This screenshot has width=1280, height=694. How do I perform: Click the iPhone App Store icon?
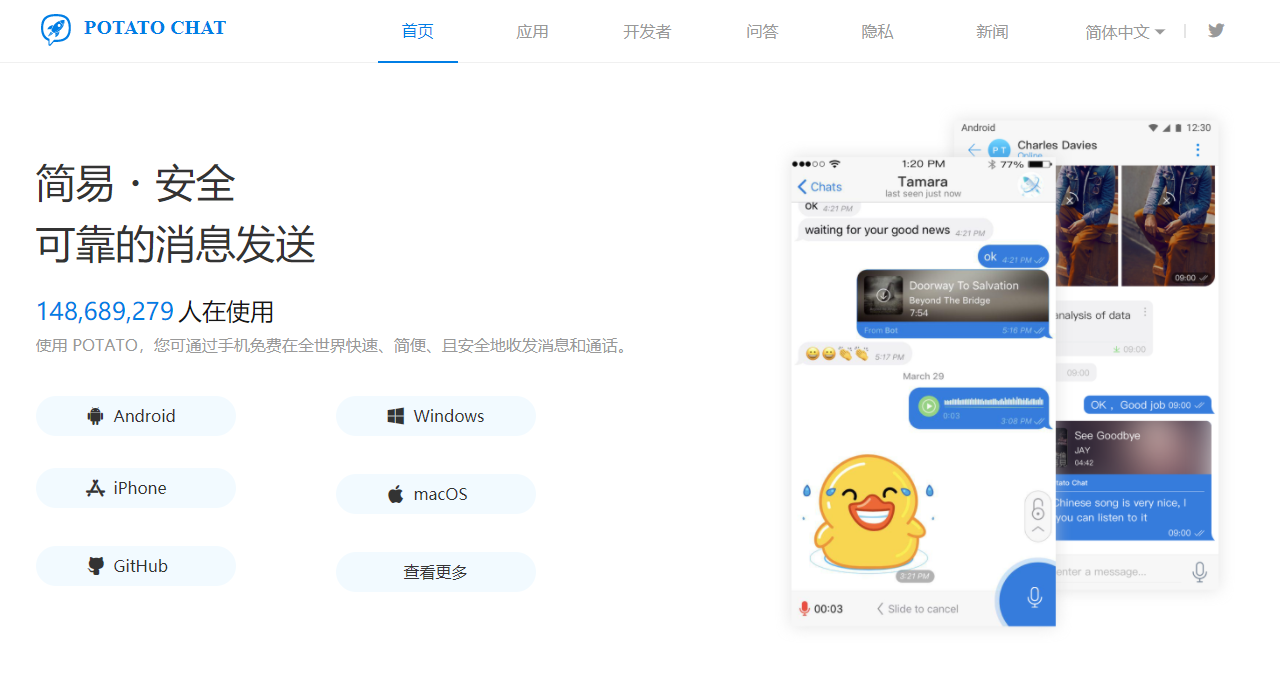pos(96,488)
